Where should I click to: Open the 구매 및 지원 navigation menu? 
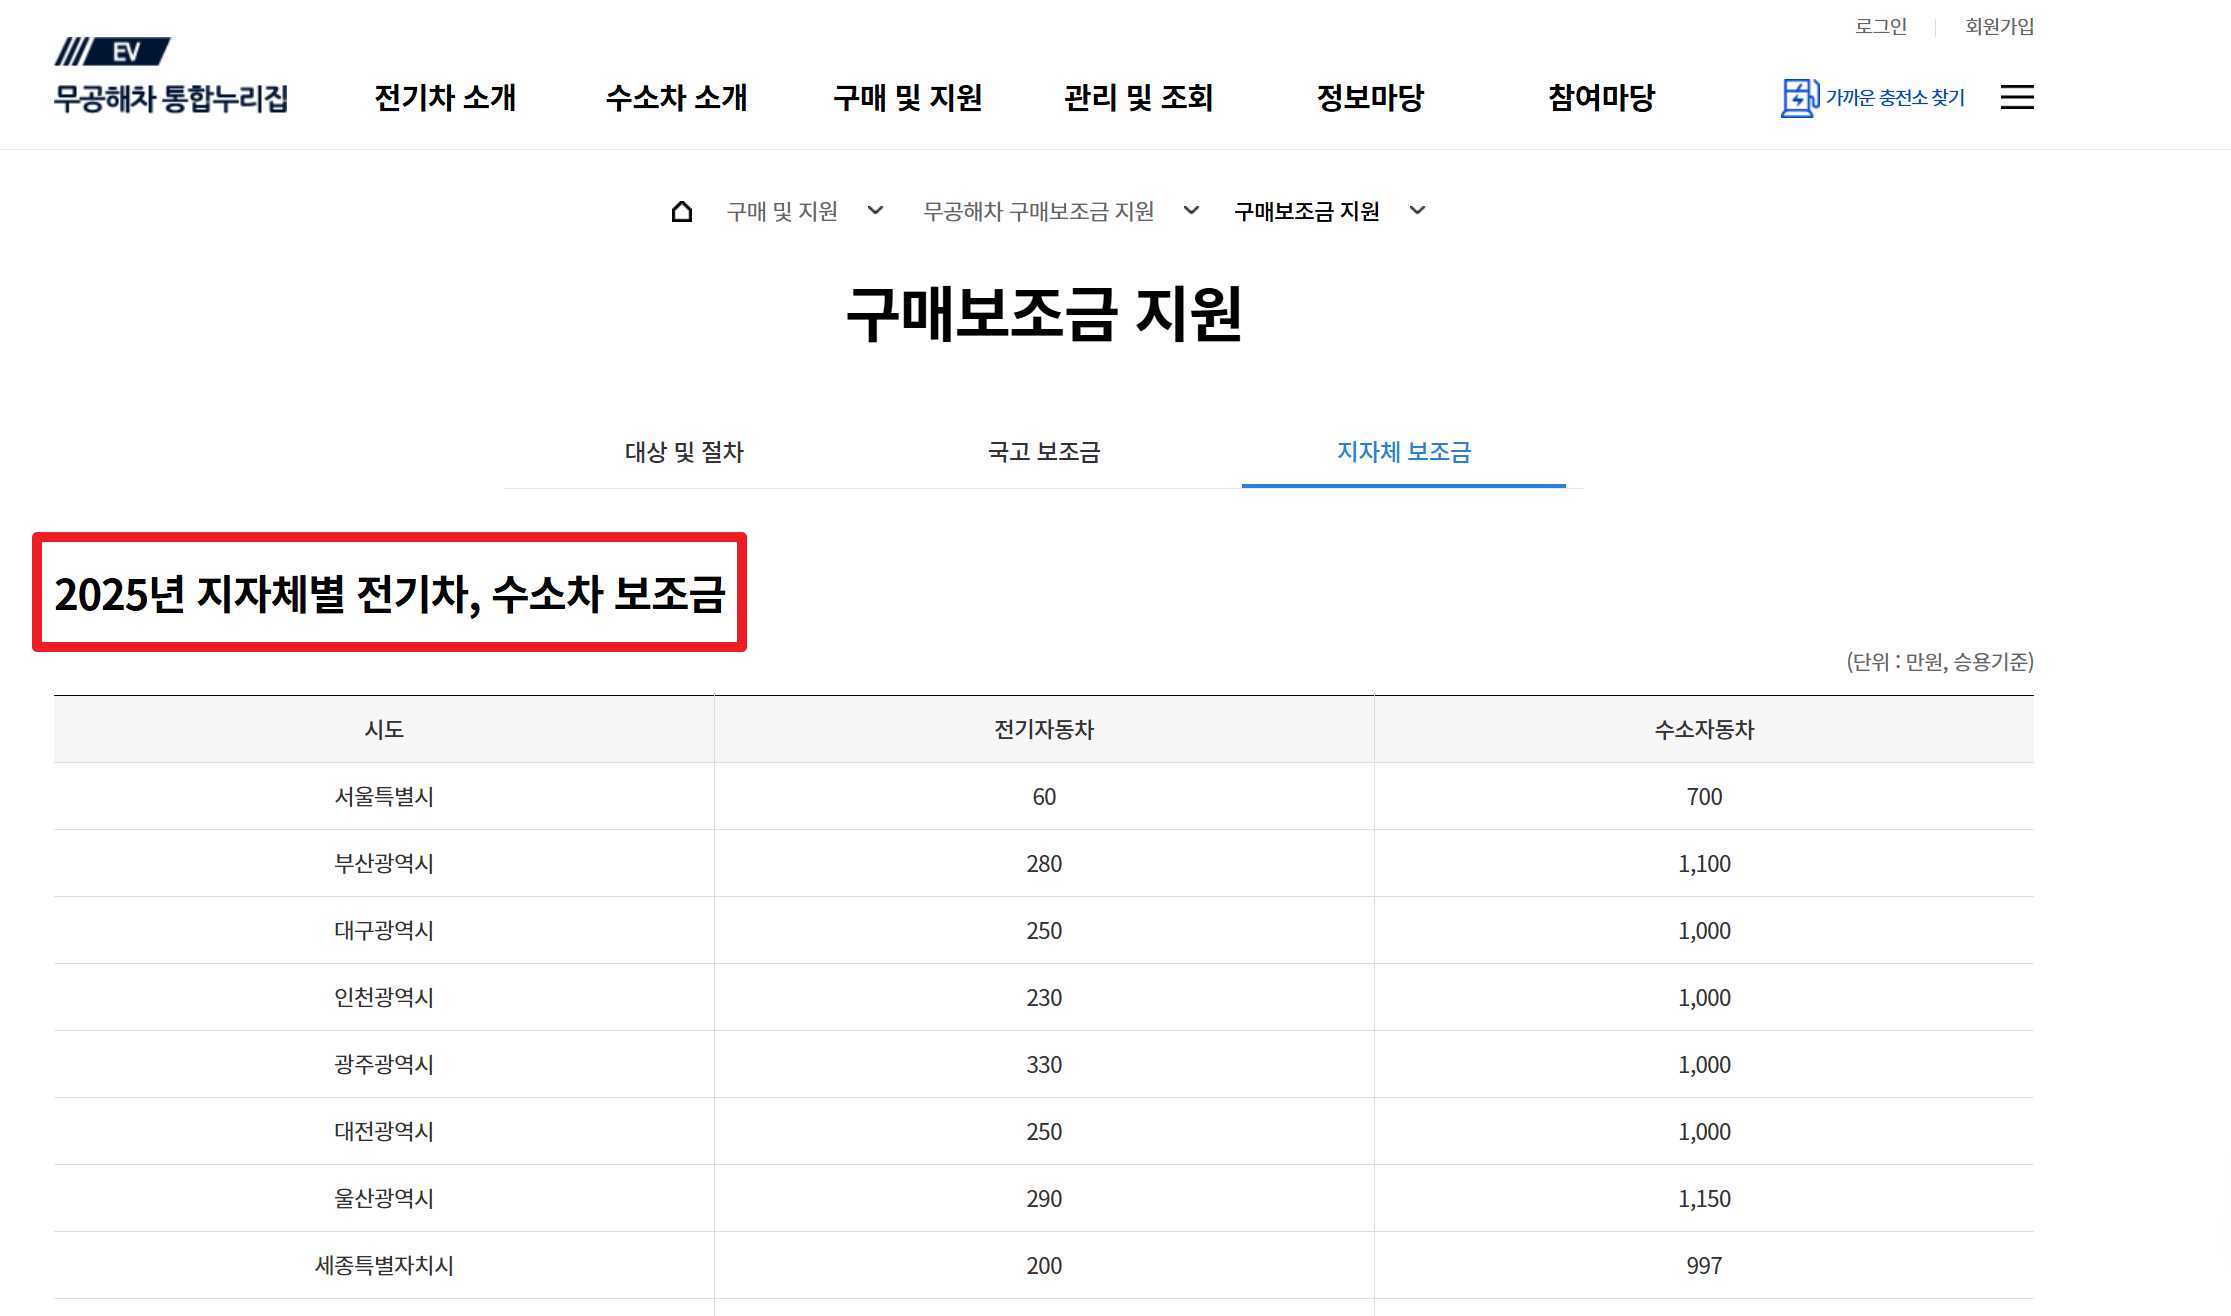click(910, 98)
